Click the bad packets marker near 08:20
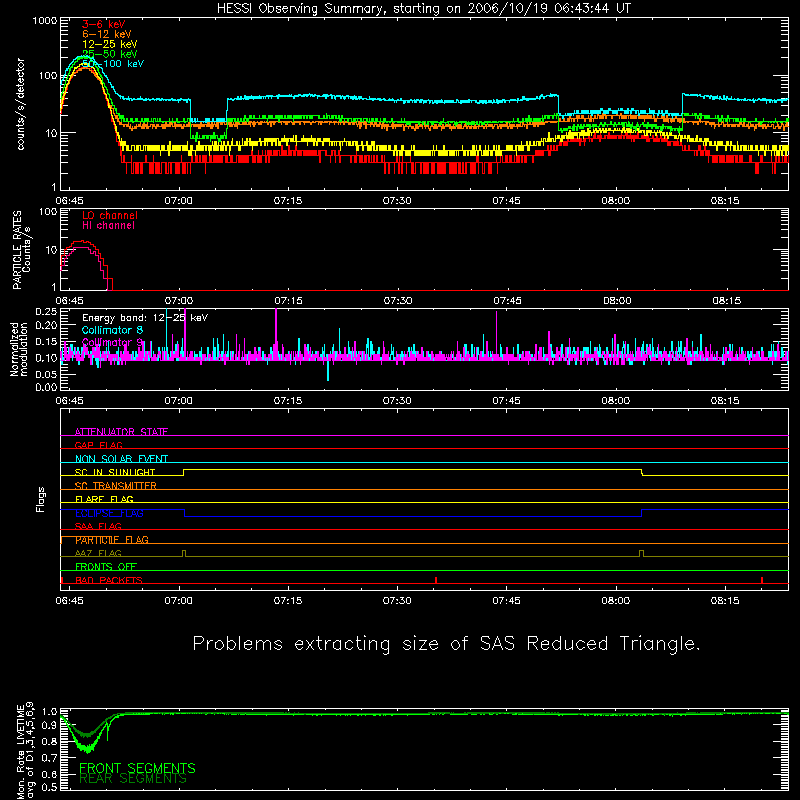 click(762, 580)
